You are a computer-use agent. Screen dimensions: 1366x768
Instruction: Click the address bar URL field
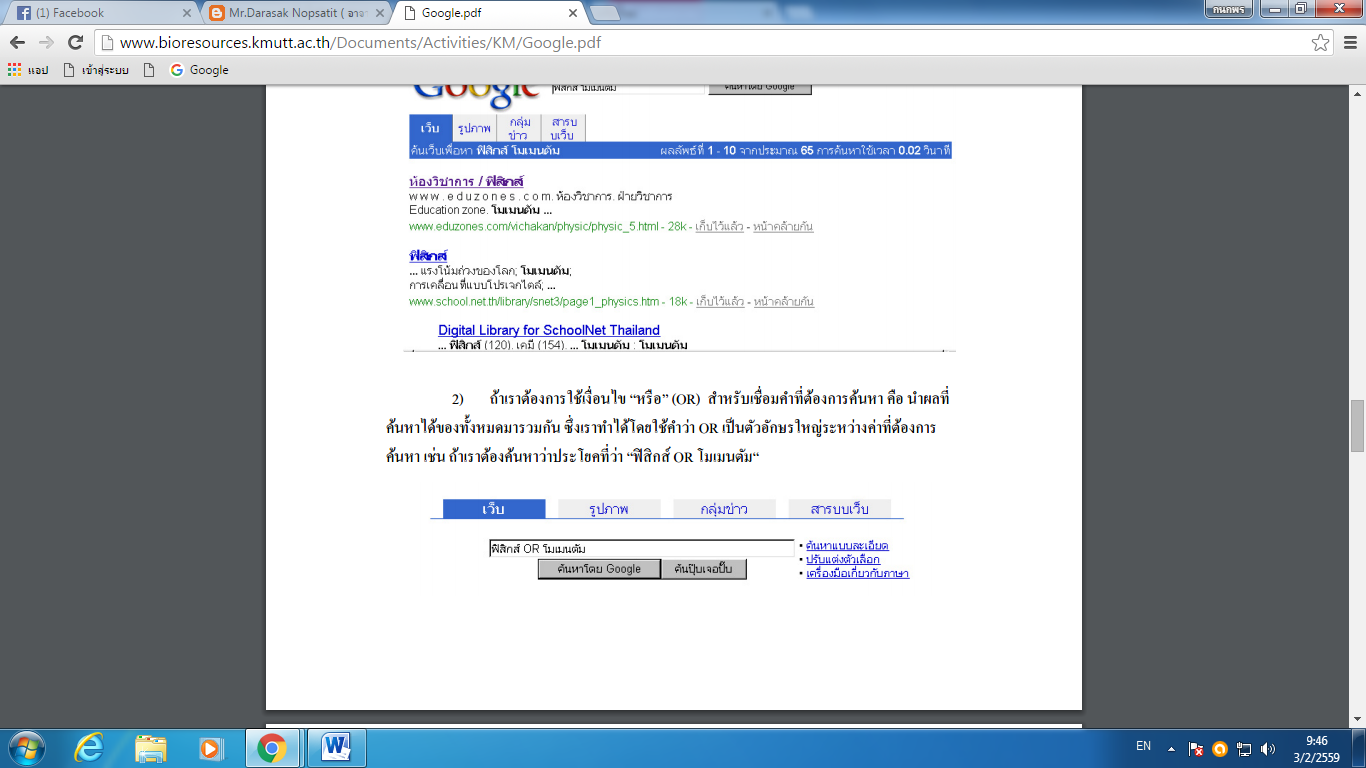click(700, 43)
